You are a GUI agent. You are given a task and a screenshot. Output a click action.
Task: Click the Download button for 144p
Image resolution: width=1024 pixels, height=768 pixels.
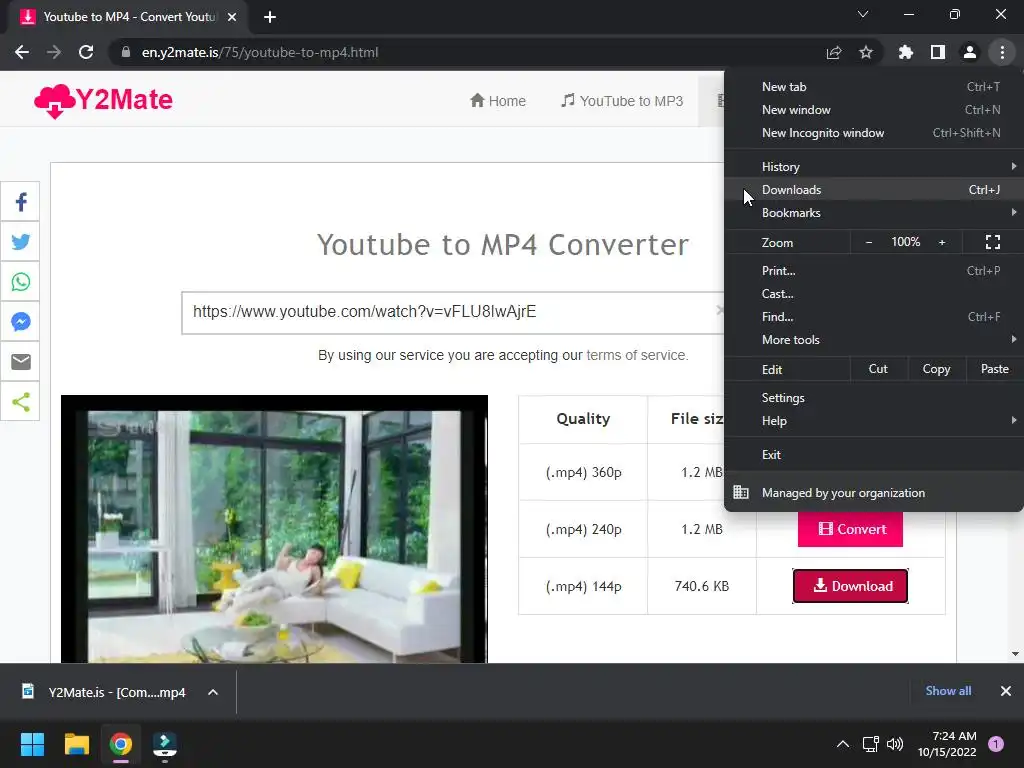[x=850, y=586]
